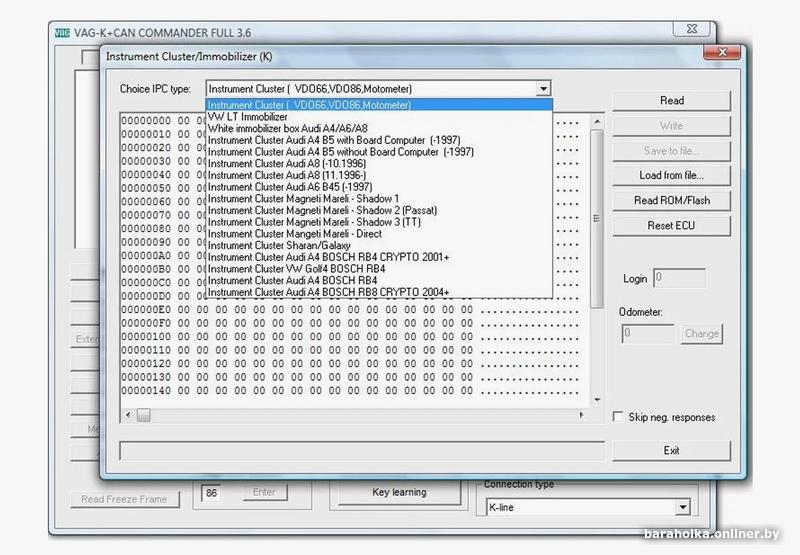The width and height of the screenshot is (800, 555).
Task: Open Load from file dialog
Action: click(x=671, y=175)
